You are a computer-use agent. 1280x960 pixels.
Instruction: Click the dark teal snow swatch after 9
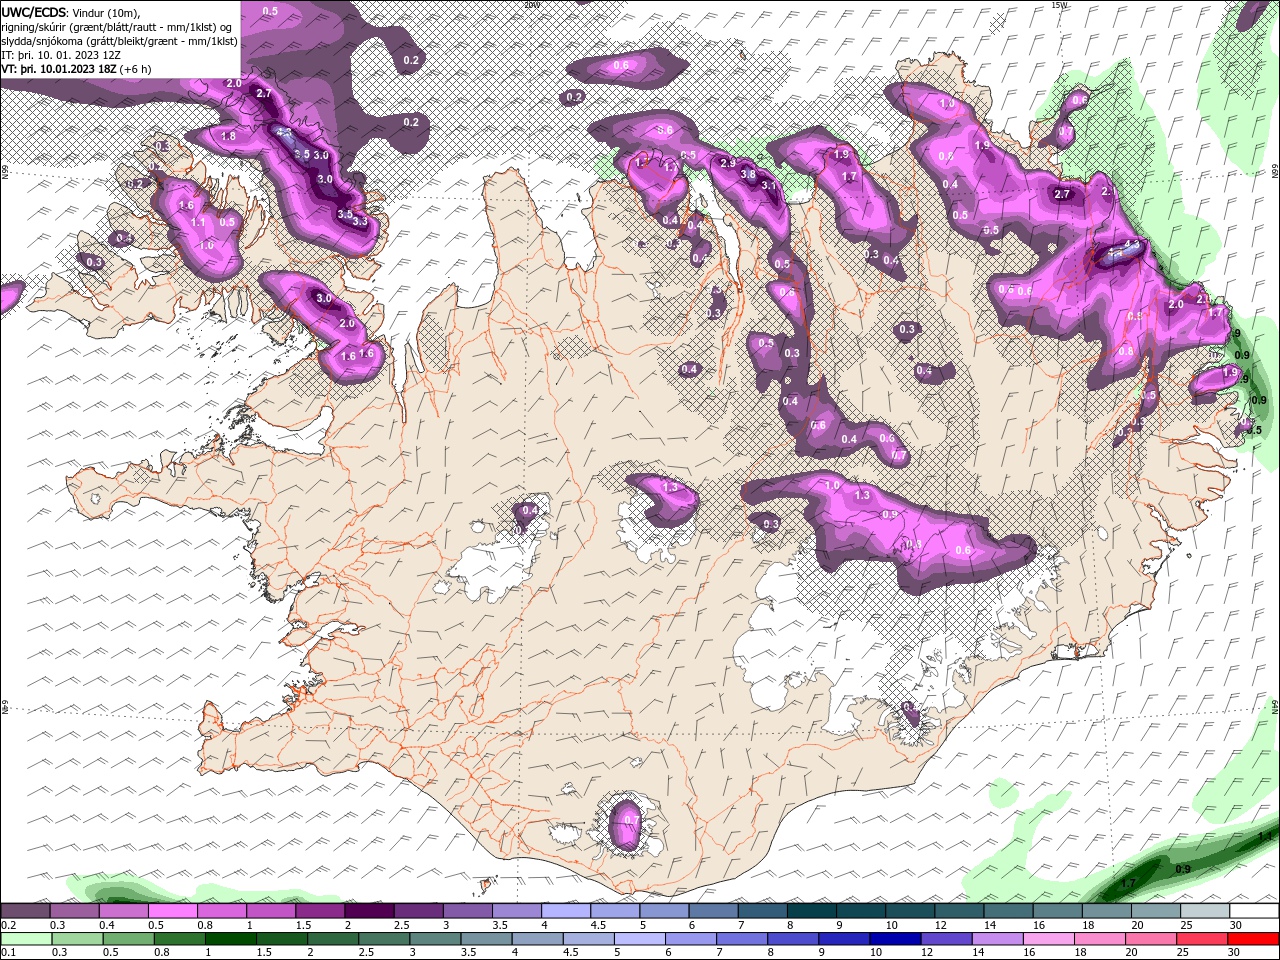click(861, 911)
